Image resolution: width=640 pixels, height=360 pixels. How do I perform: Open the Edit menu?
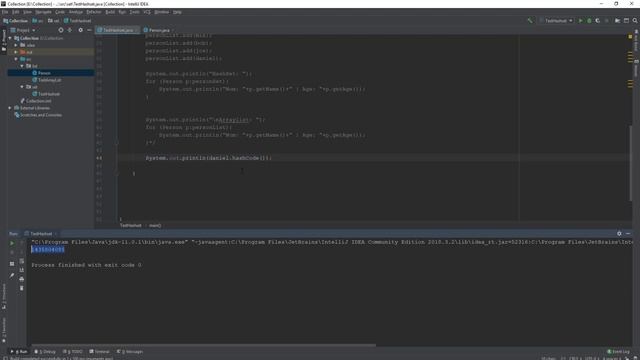click(16, 12)
